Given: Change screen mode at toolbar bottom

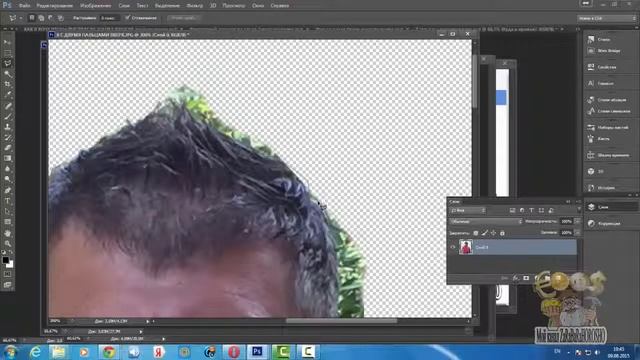Looking at the screenshot, I should [7, 284].
